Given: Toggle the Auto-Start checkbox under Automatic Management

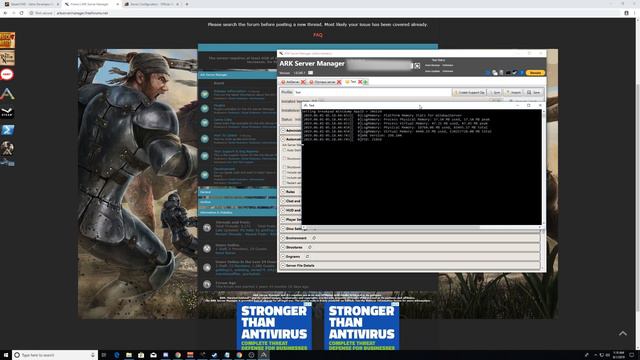Looking at the screenshot, I should pos(285,150).
